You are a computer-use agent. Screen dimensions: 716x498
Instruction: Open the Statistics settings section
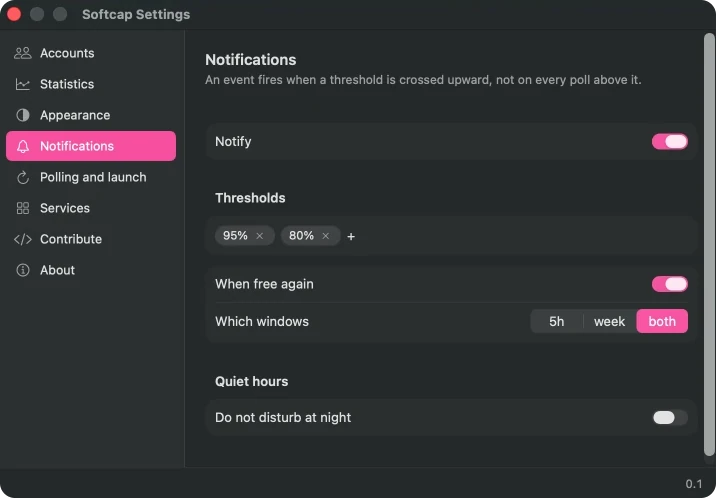click(91, 84)
